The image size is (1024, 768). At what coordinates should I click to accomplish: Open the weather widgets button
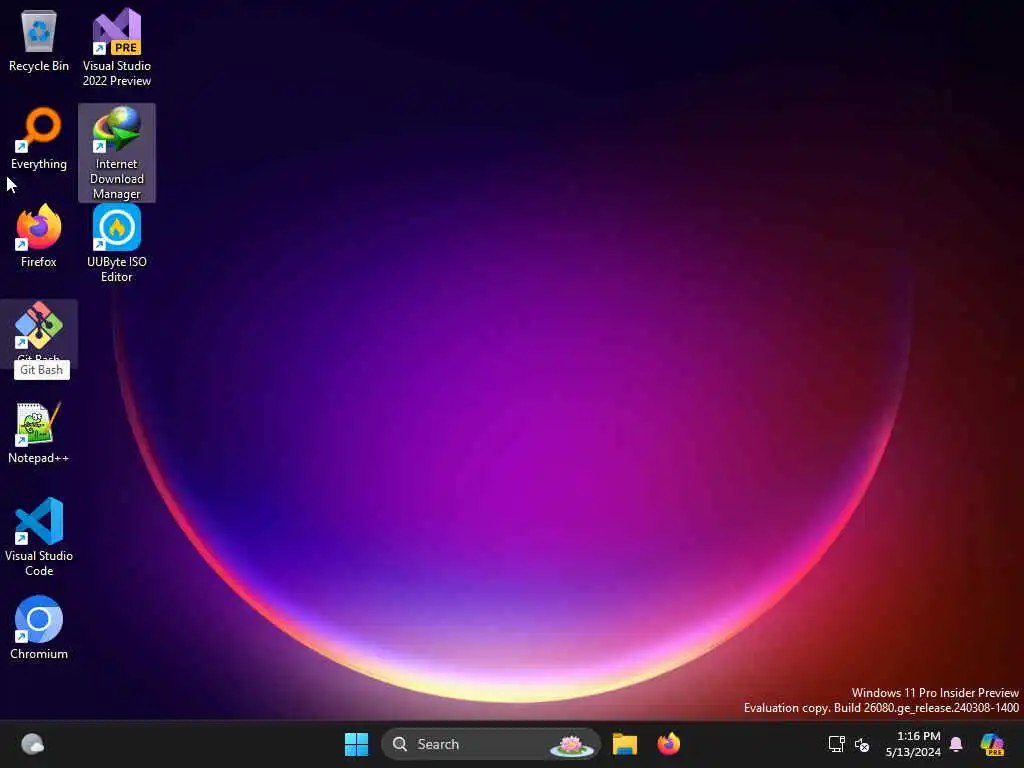(32, 744)
